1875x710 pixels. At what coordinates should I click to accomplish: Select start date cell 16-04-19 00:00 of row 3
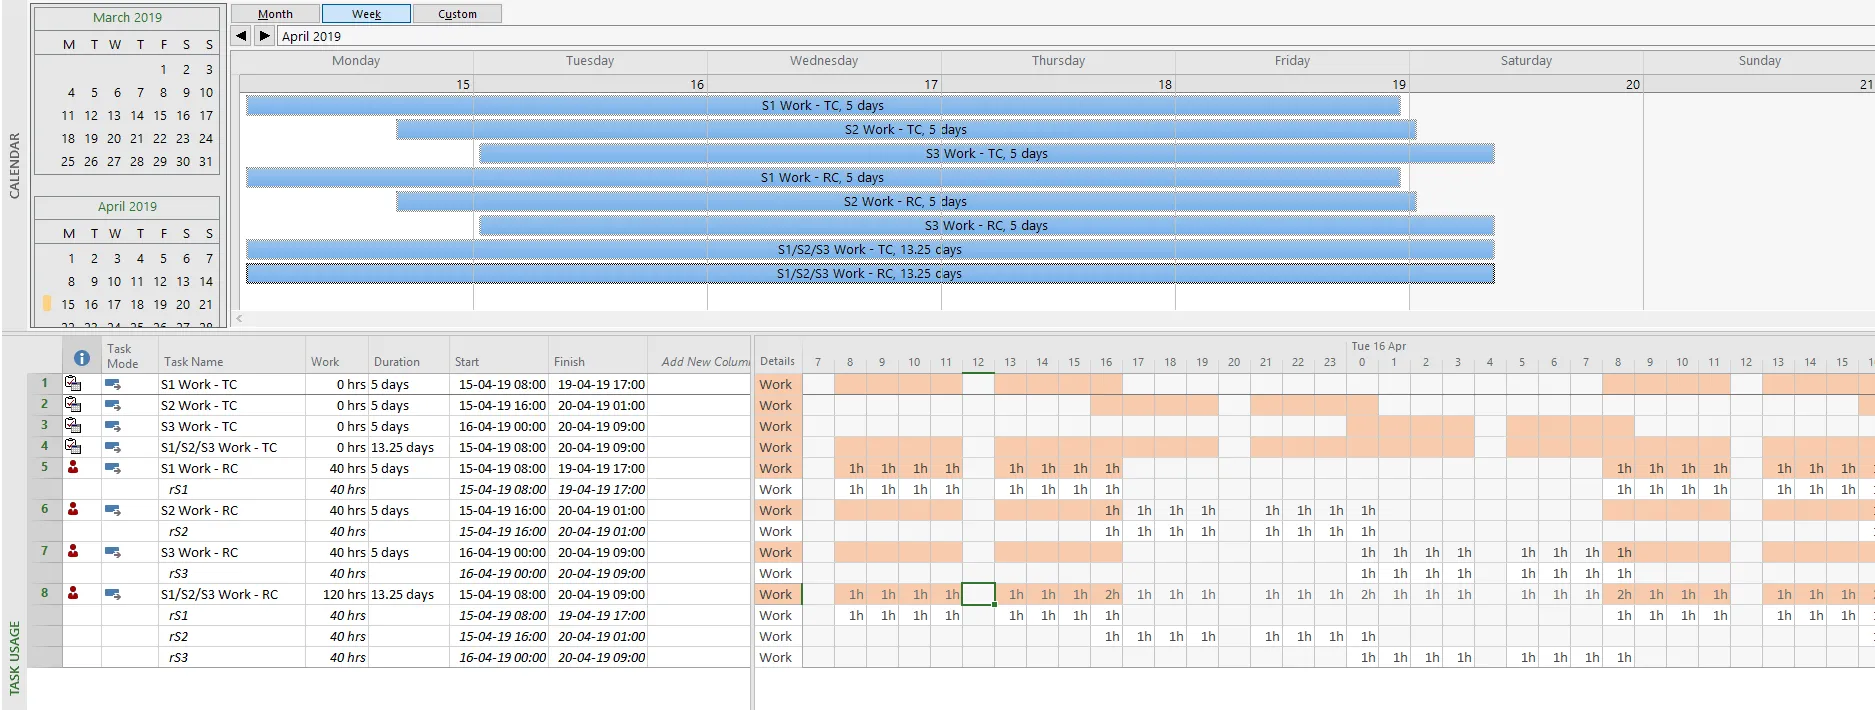[x=499, y=426]
